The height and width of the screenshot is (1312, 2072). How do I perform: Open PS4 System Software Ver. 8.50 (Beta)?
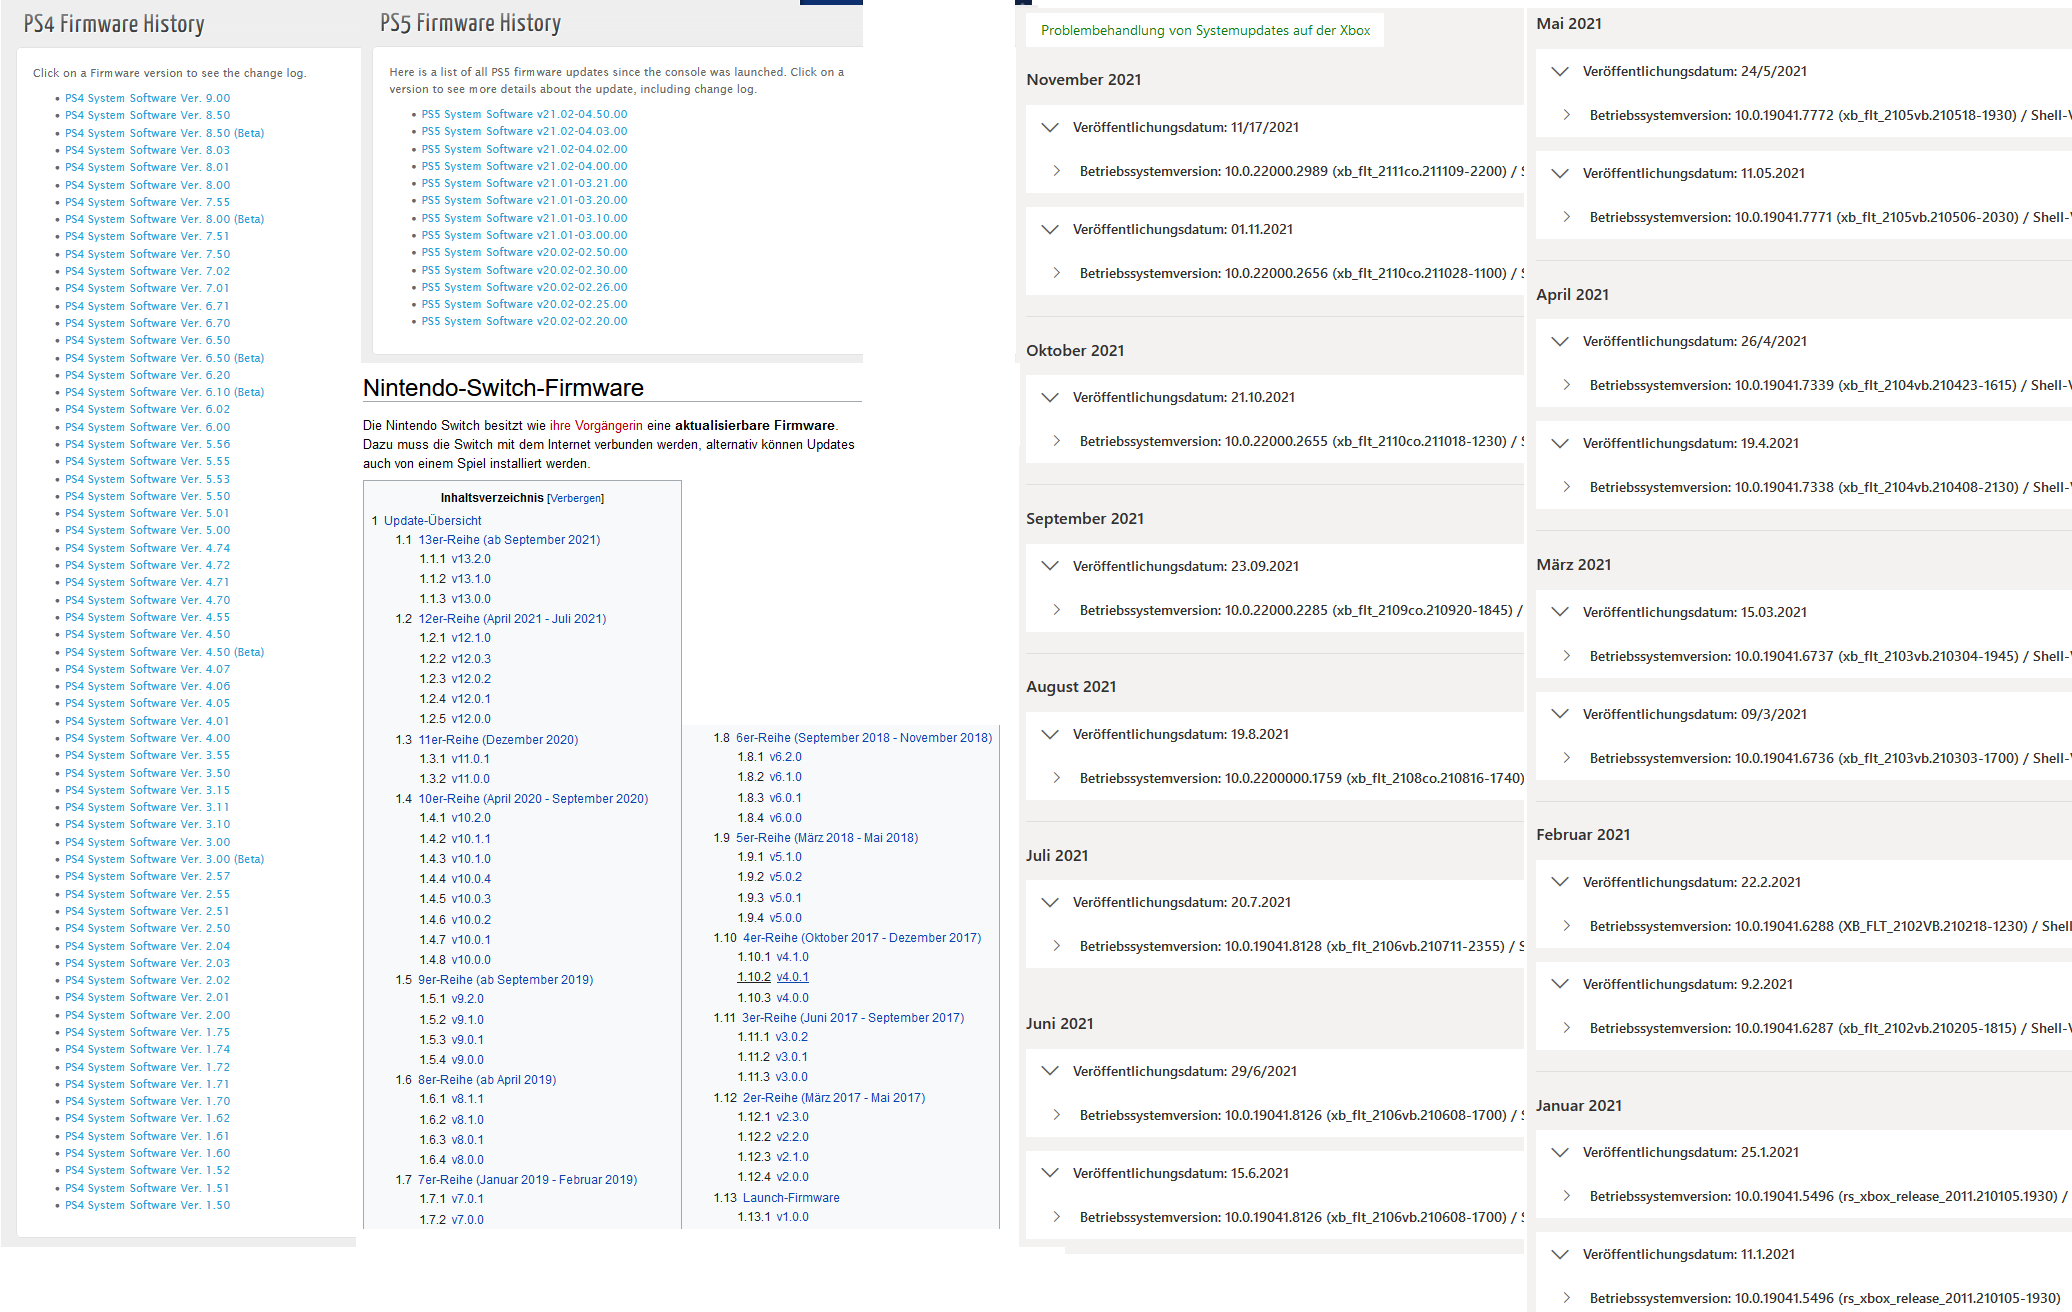164,133
